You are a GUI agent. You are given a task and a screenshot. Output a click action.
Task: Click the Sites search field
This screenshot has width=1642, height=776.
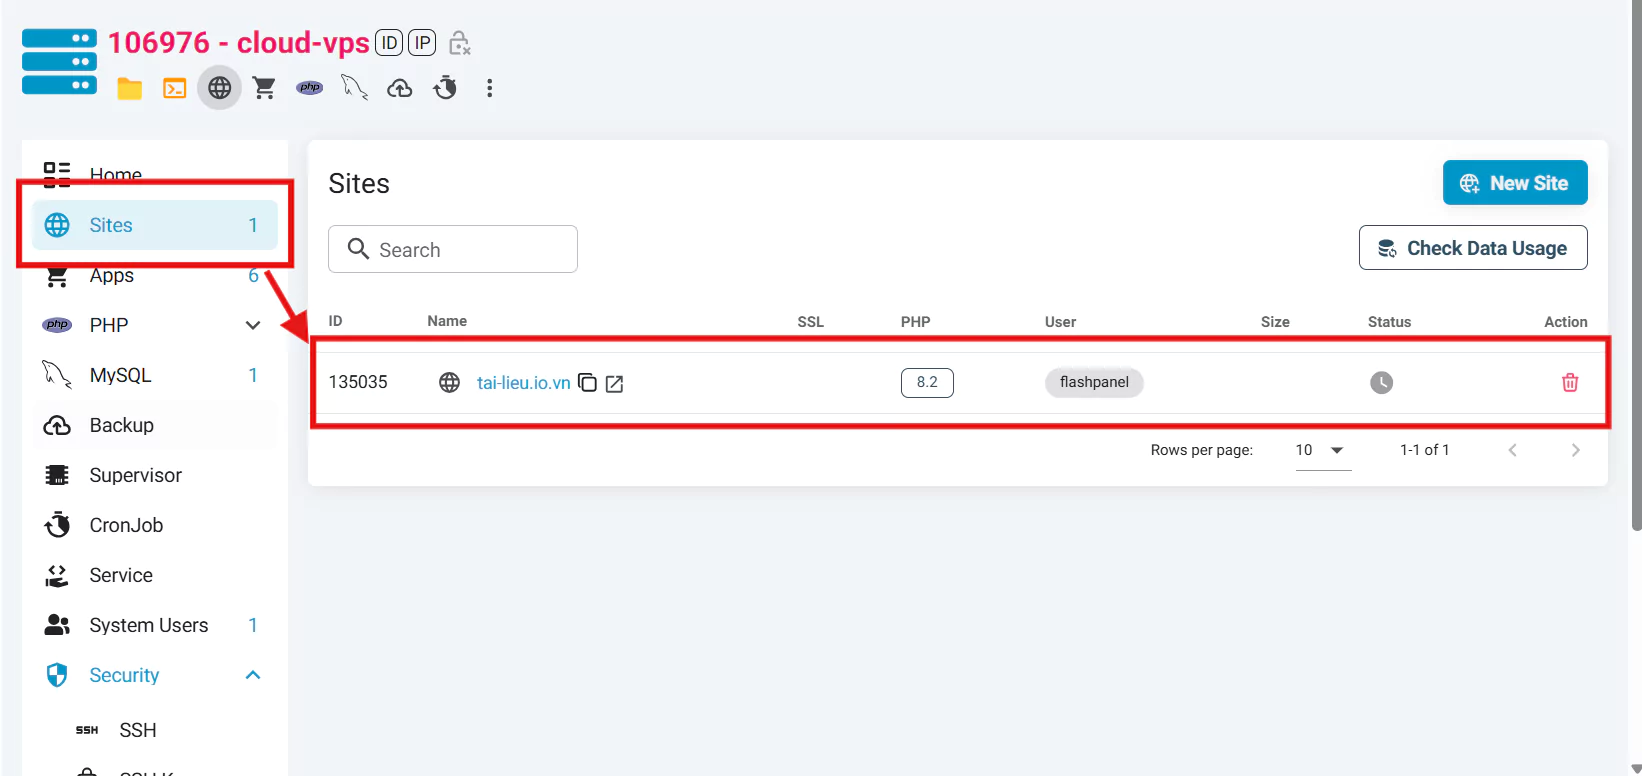(453, 250)
